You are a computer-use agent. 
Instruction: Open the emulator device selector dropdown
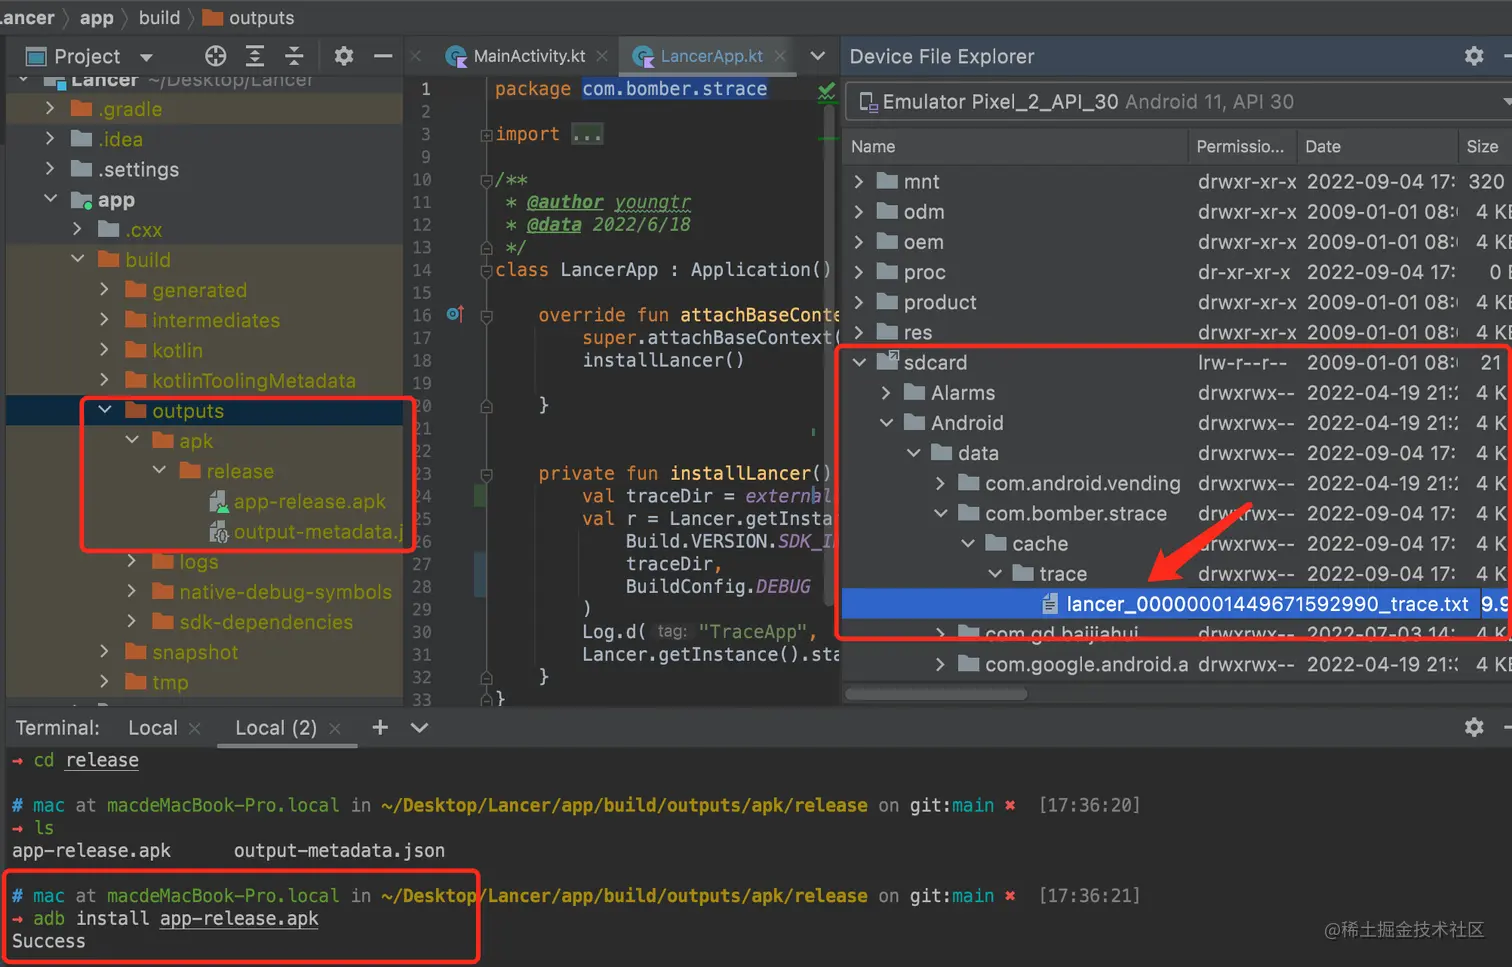pos(1505,102)
